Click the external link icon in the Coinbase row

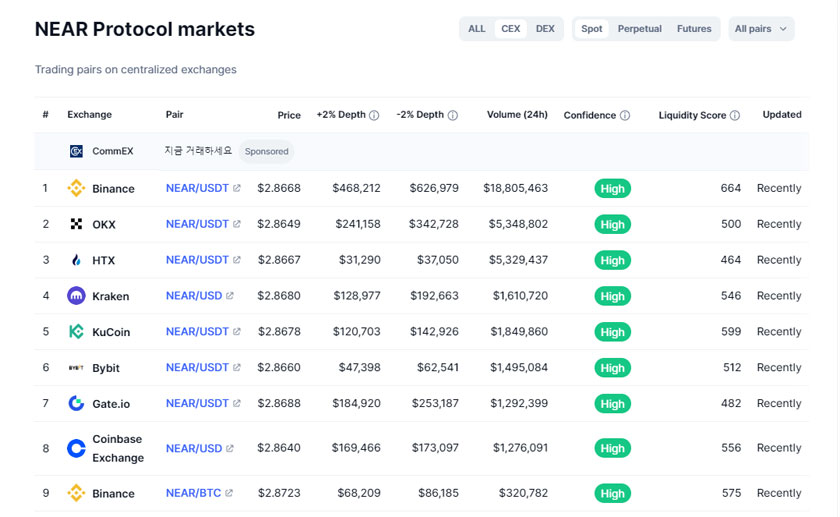coord(230,448)
